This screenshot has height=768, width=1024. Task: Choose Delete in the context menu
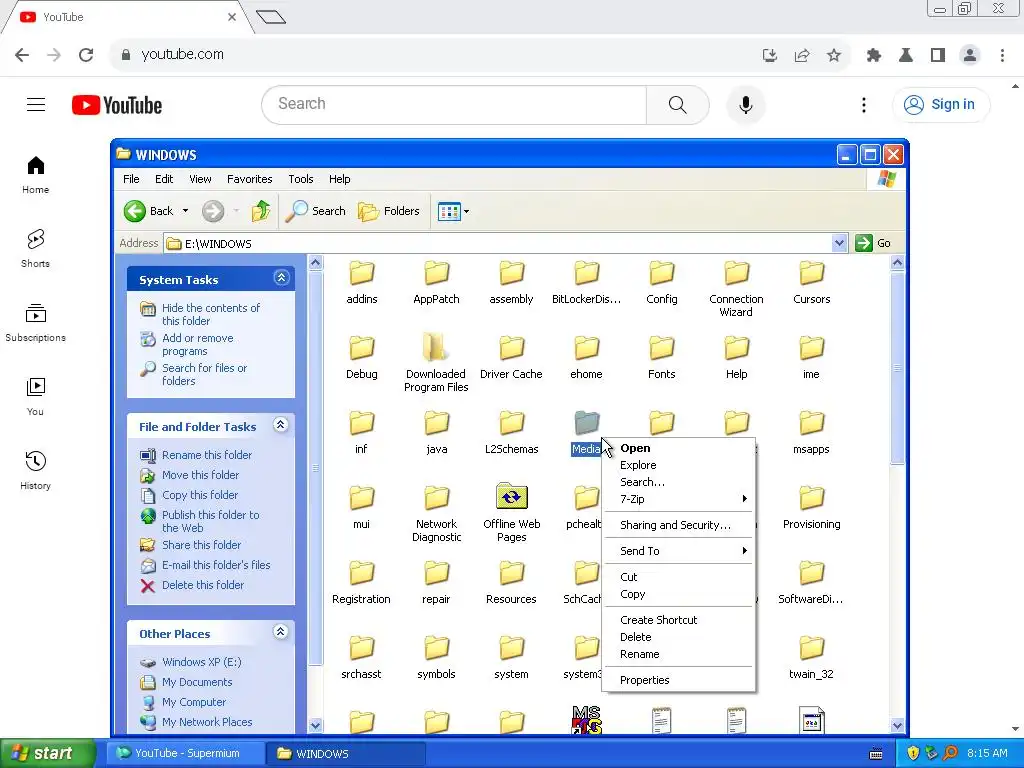(x=678, y=637)
